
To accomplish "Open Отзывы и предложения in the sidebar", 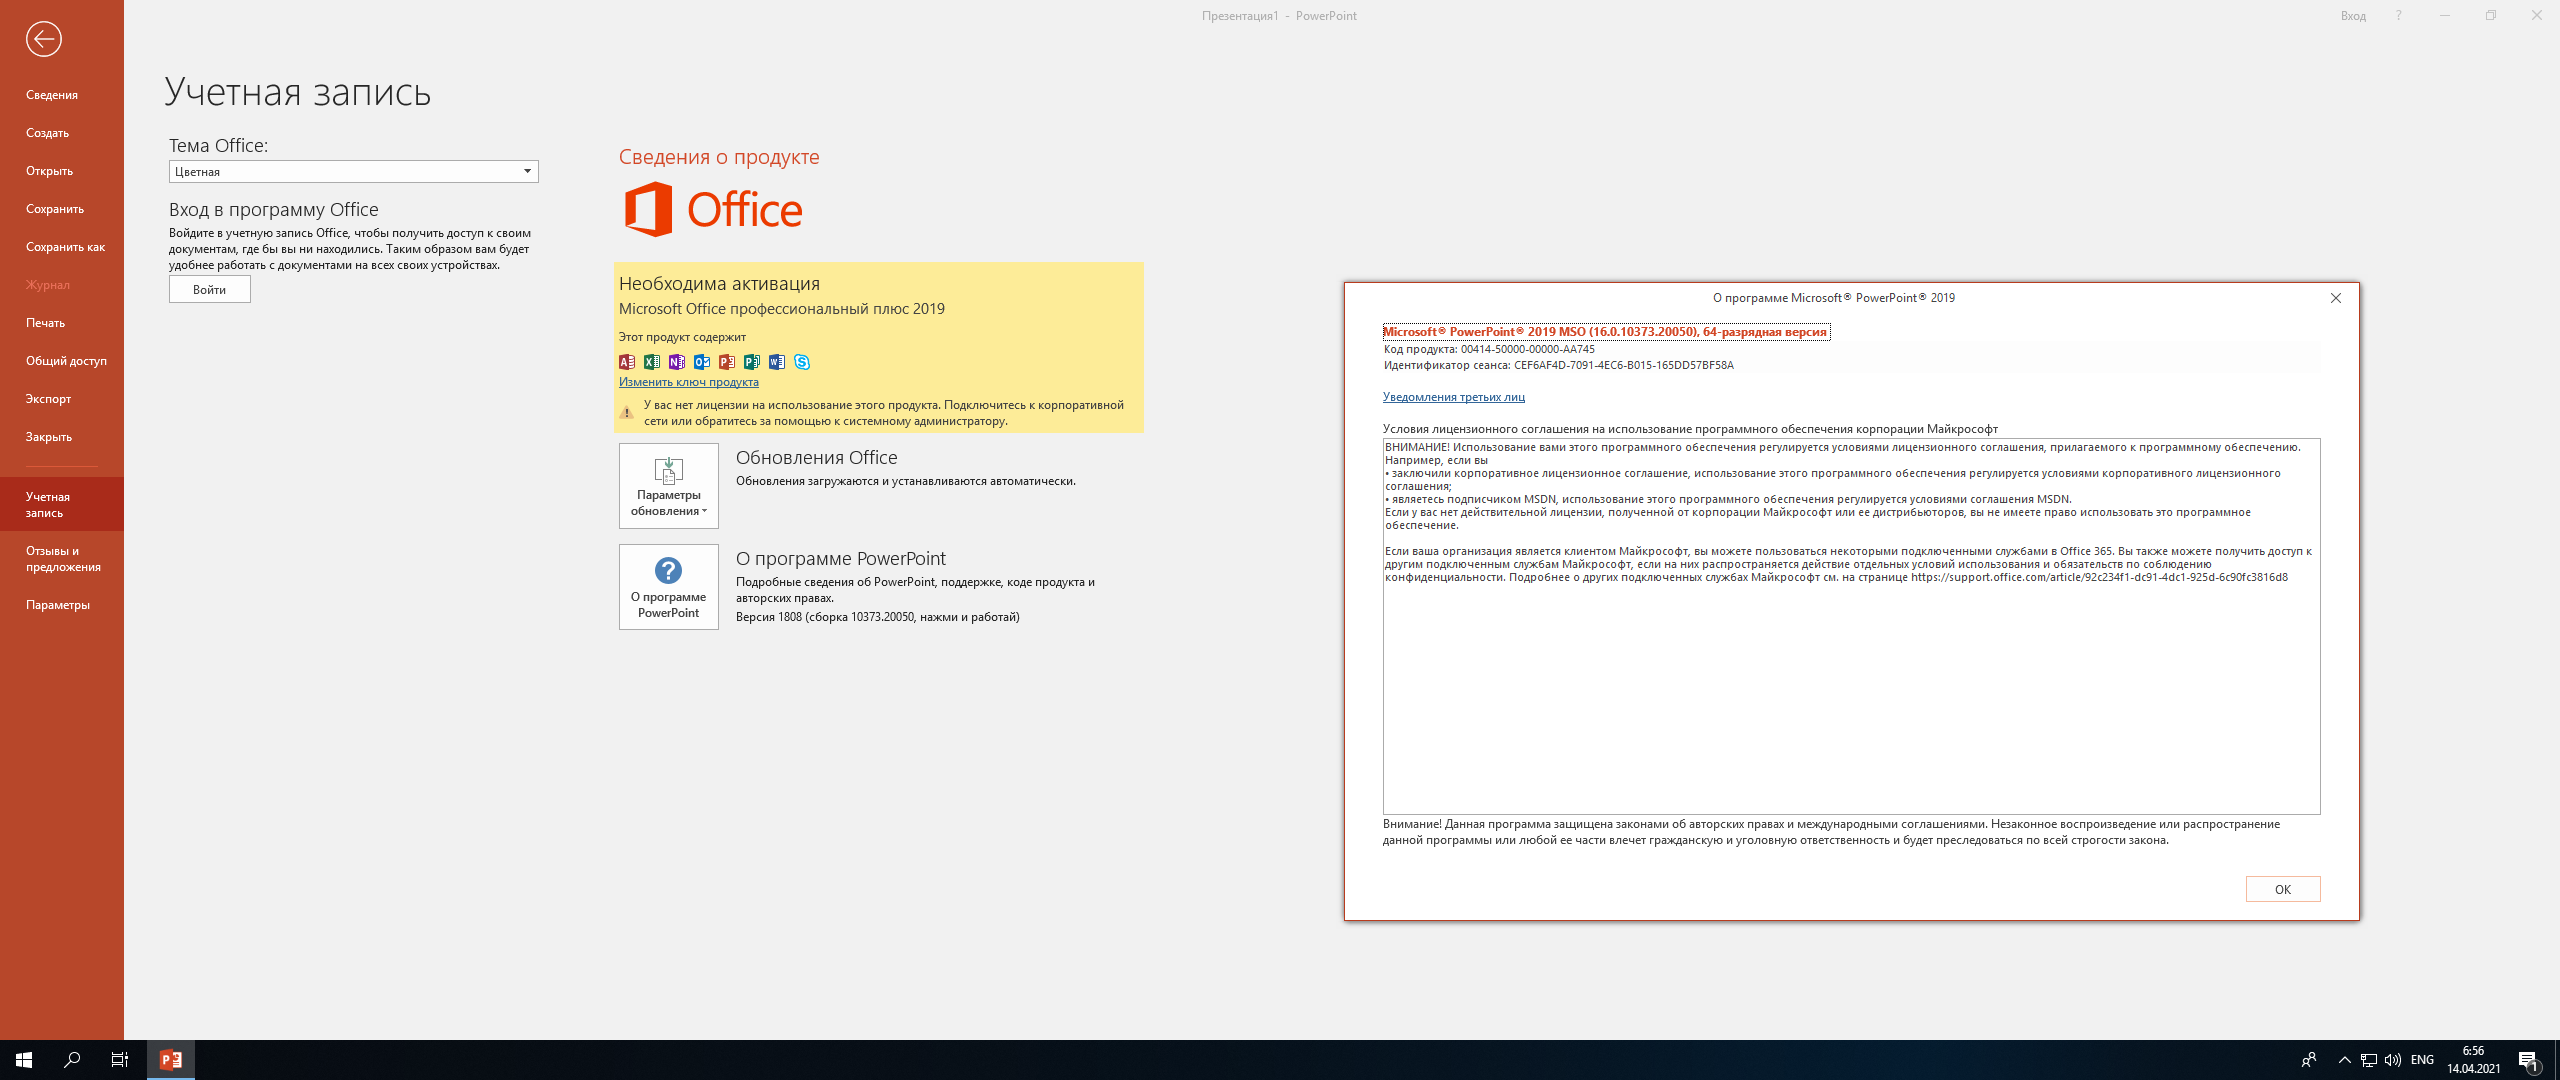I will tap(62, 559).
